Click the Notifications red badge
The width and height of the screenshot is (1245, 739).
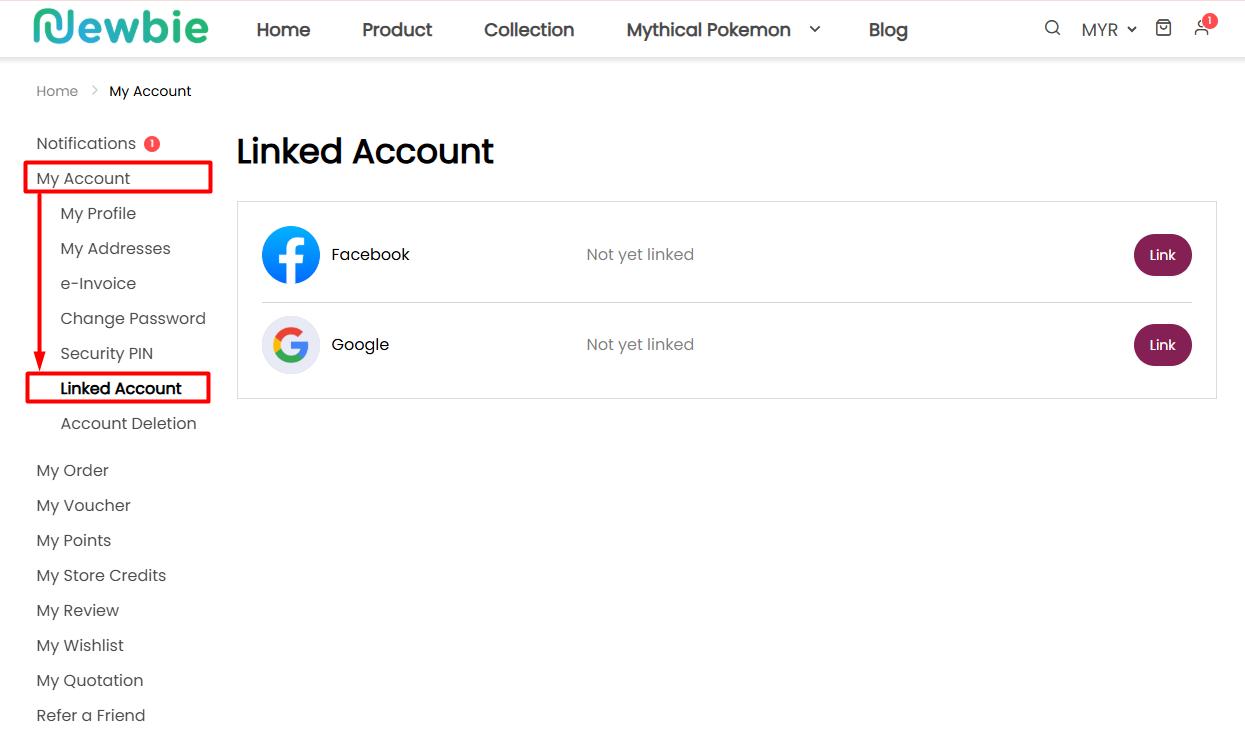point(152,144)
